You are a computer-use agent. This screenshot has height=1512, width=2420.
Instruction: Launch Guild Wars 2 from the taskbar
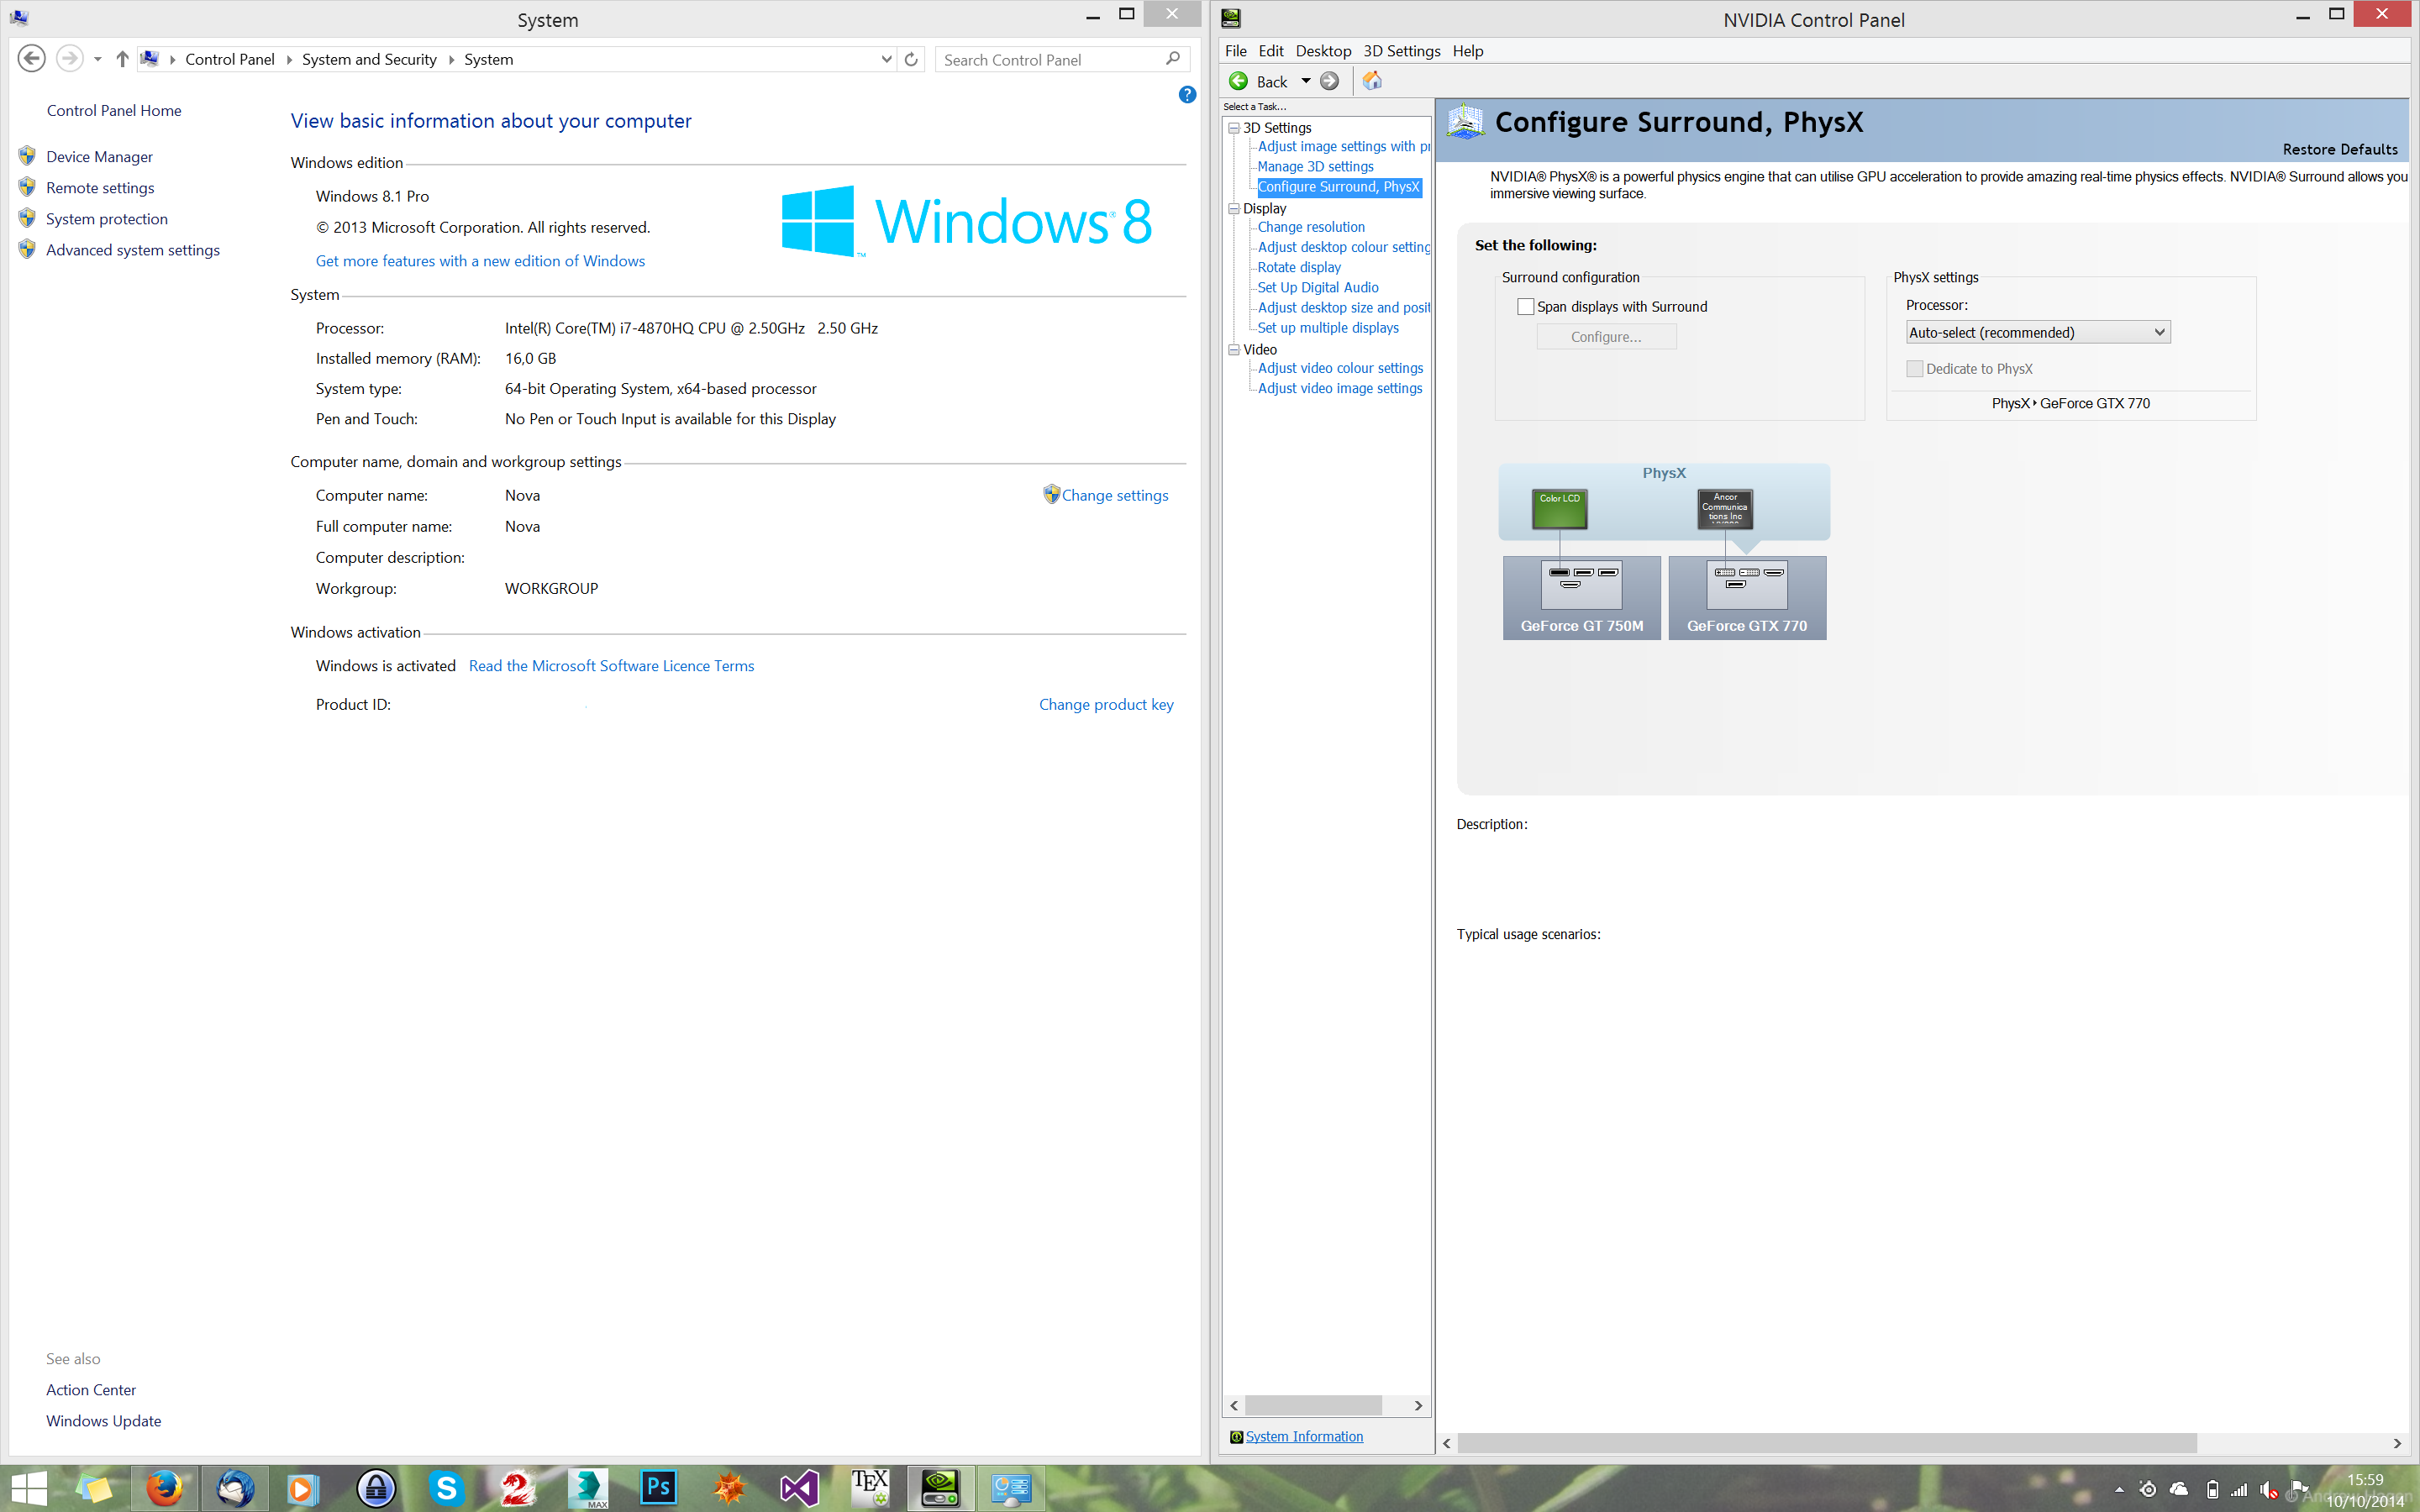coord(517,1488)
